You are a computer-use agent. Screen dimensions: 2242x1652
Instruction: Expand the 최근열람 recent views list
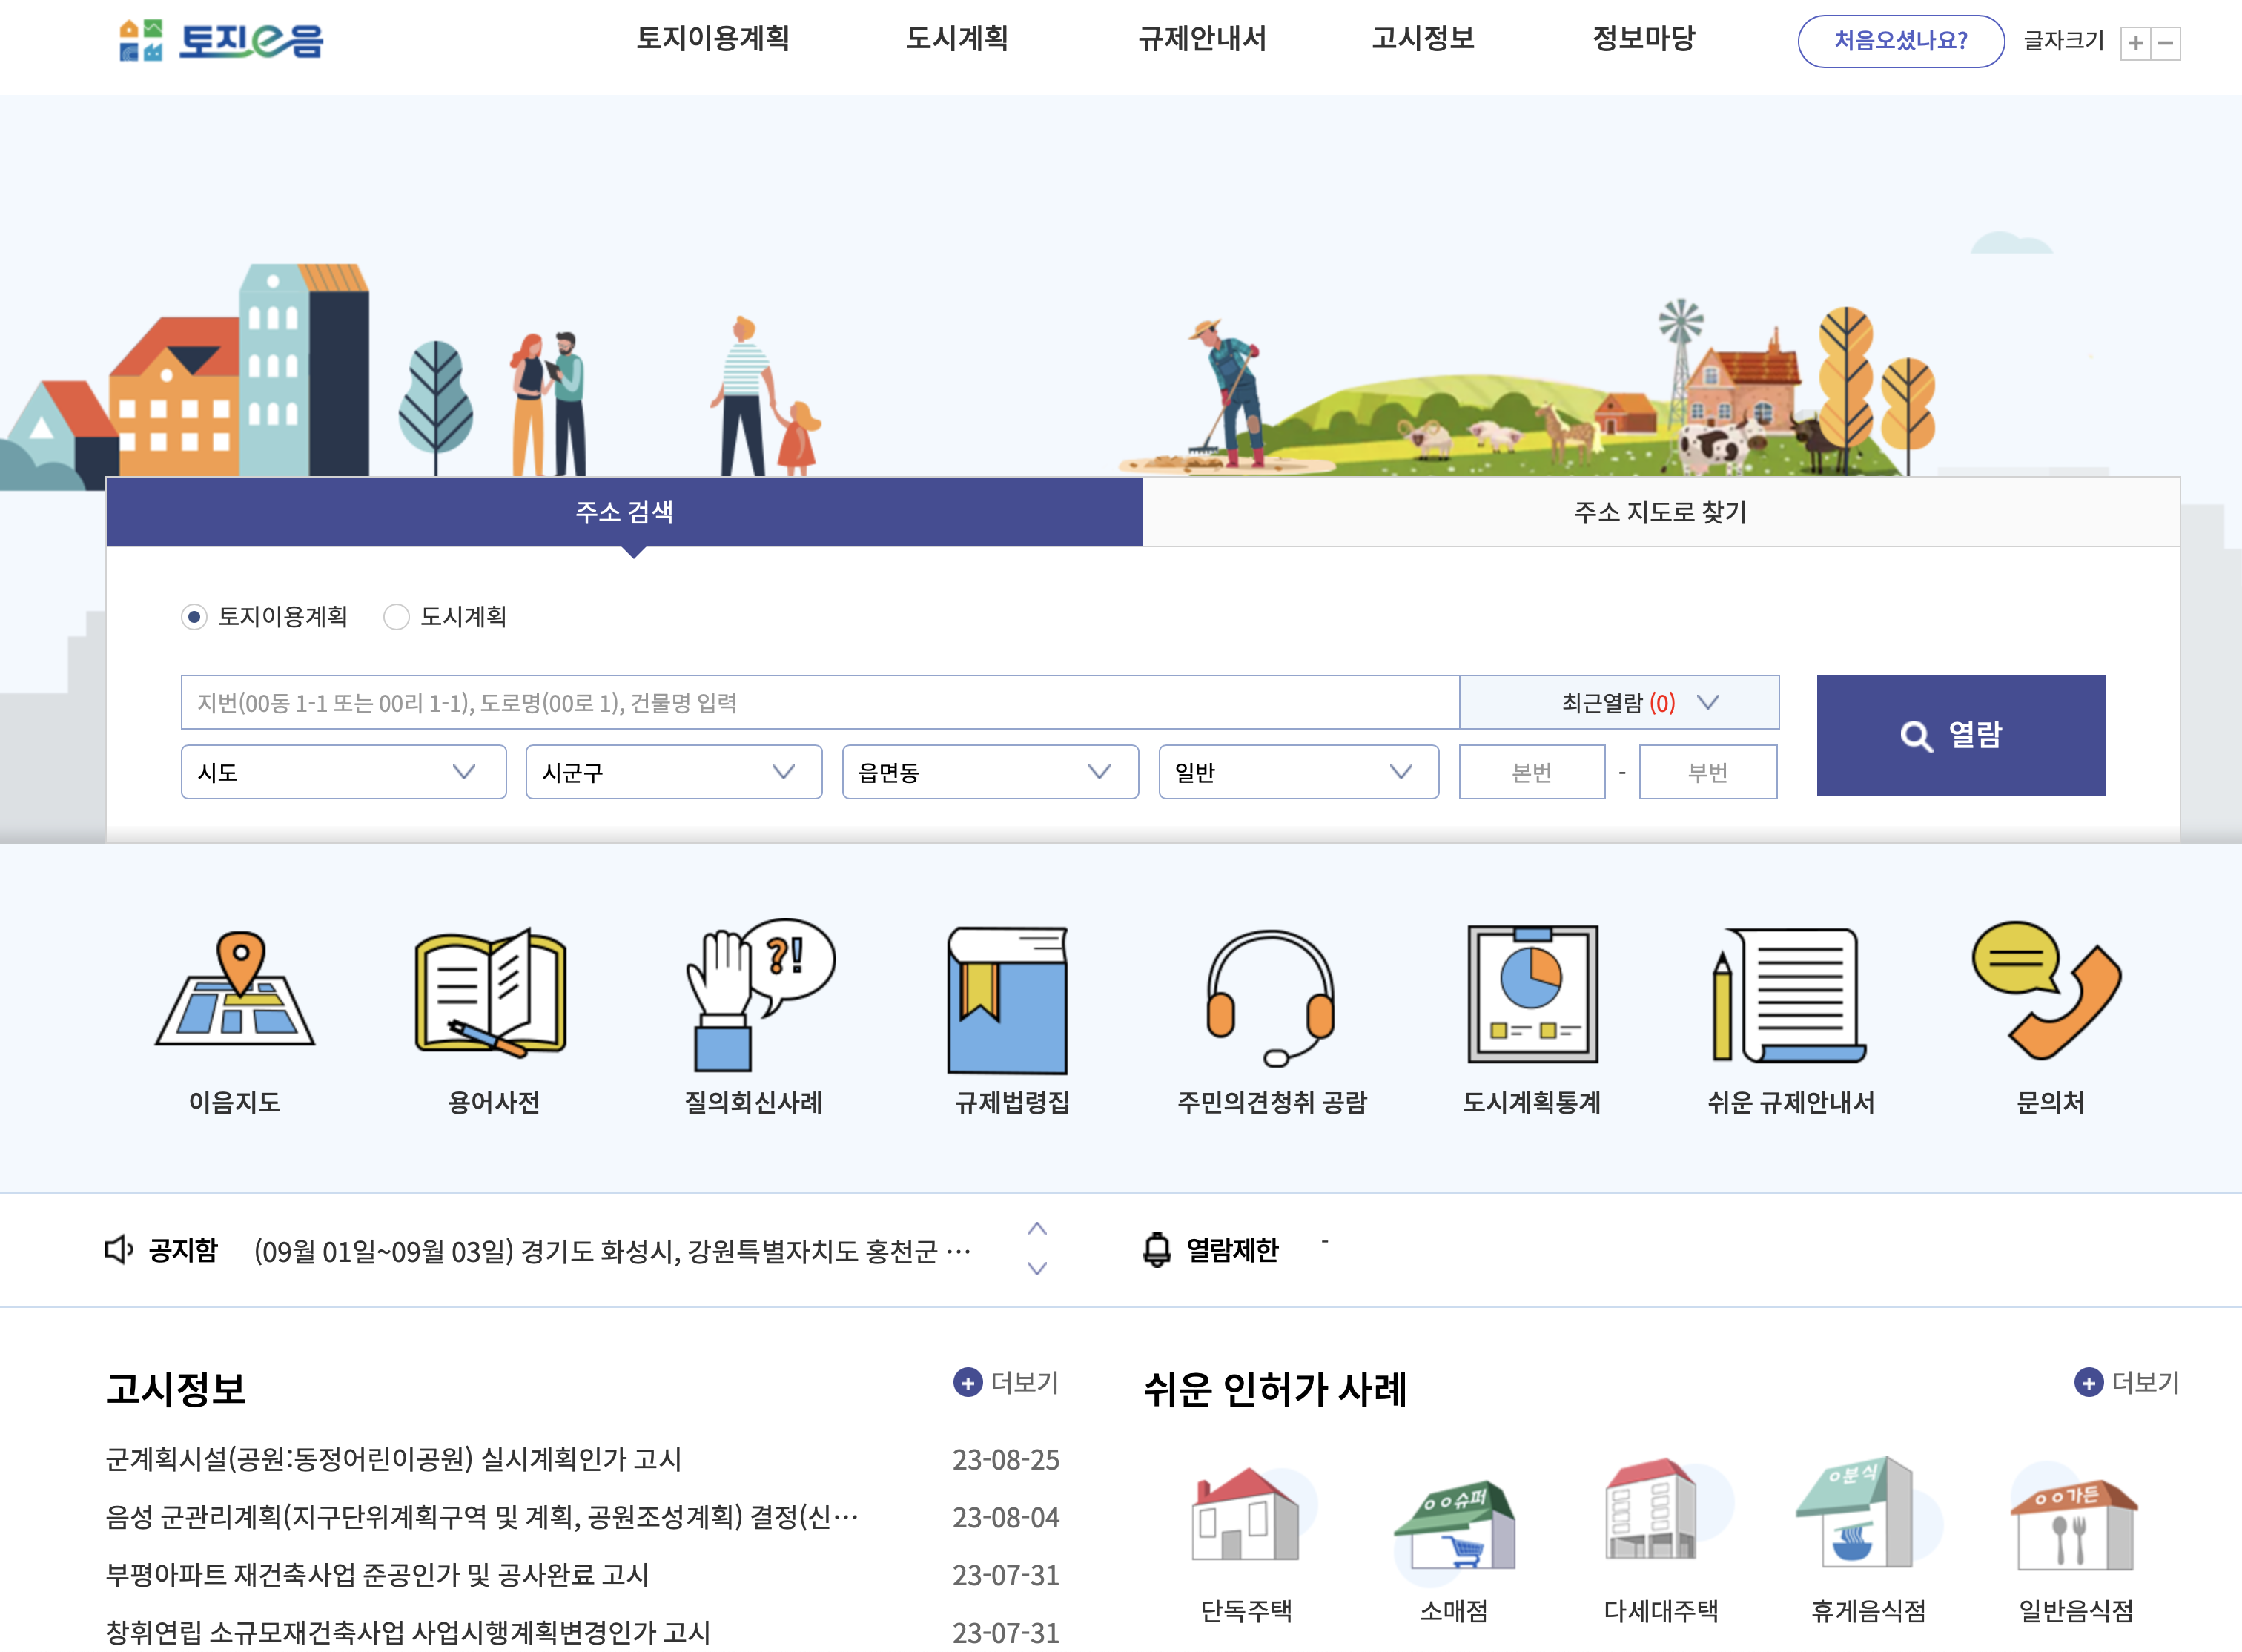point(1619,702)
